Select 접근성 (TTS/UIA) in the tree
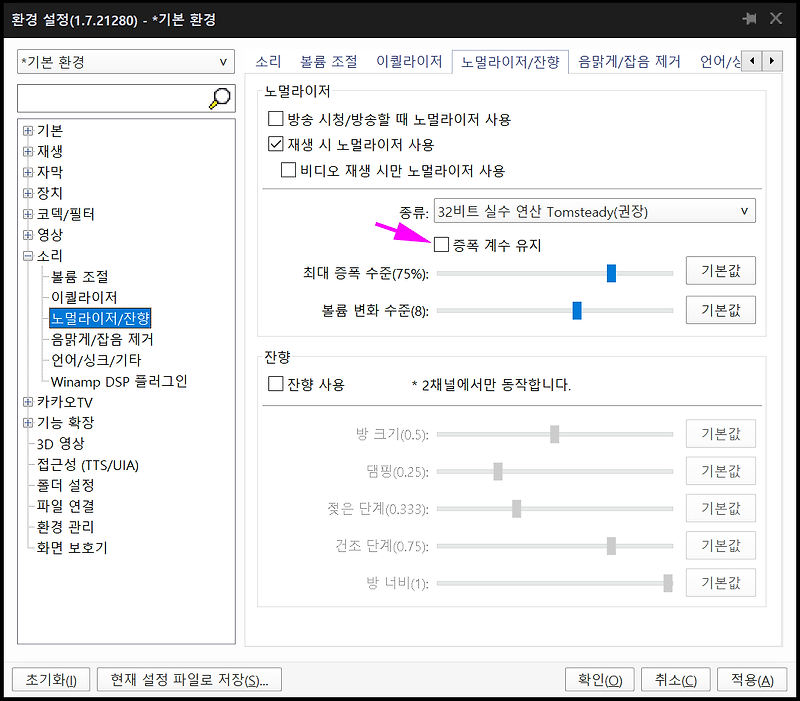This screenshot has height=701, width=800. [x=88, y=465]
